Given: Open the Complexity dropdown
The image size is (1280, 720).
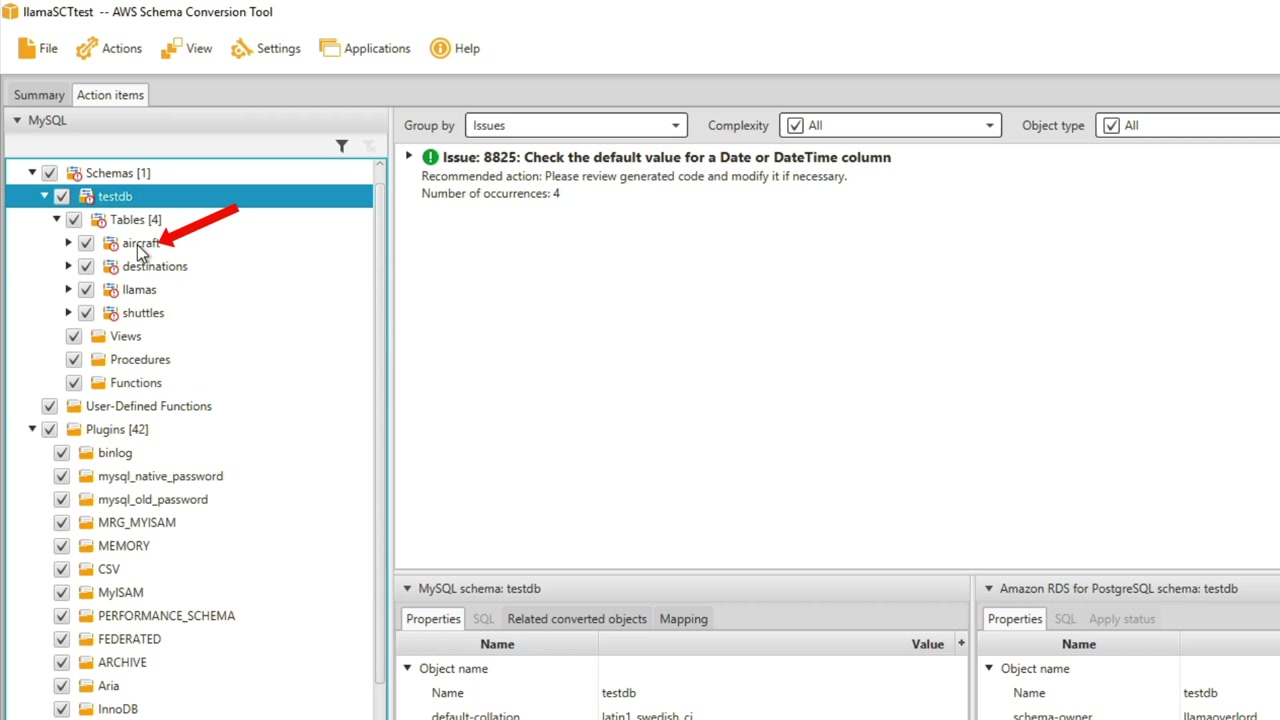Looking at the screenshot, I should pos(890,126).
